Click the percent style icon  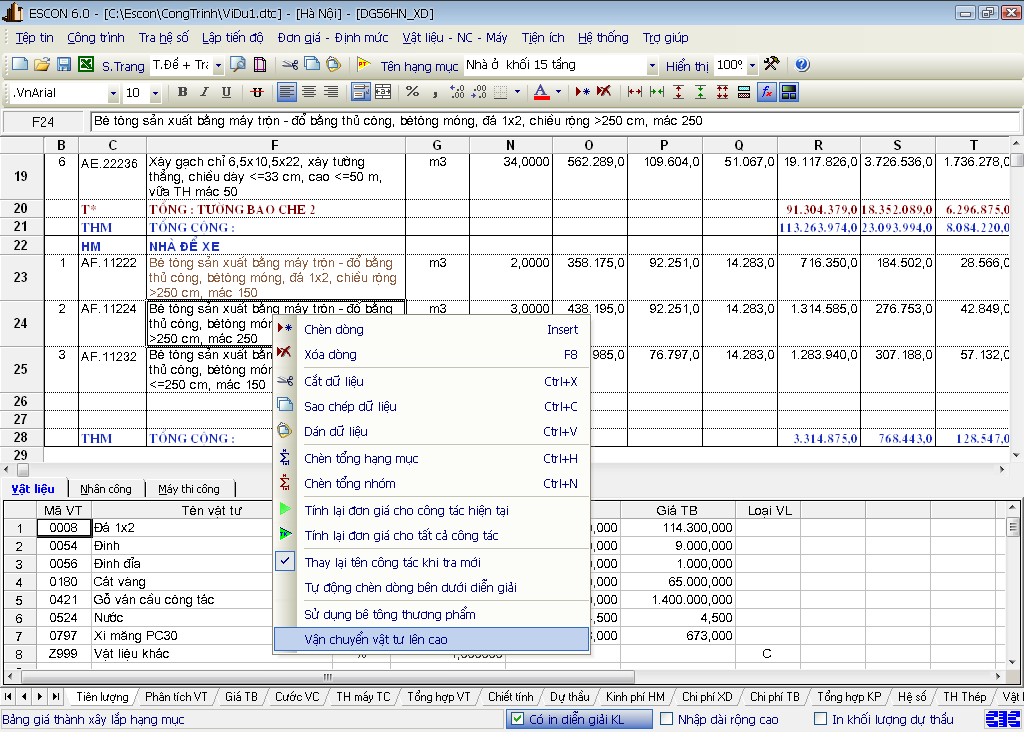pyautogui.click(x=412, y=92)
